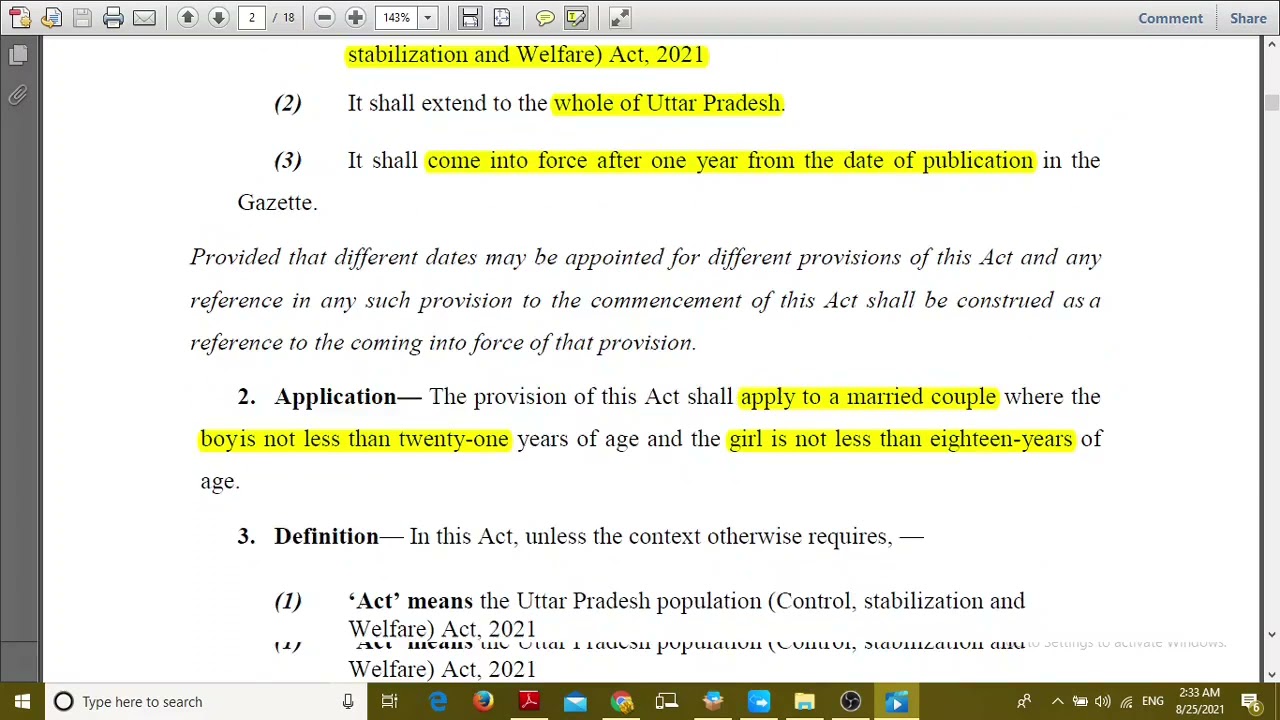Open OBS Studio from taskbar
Screen dimensions: 1280x720
click(x=851, y=701)
